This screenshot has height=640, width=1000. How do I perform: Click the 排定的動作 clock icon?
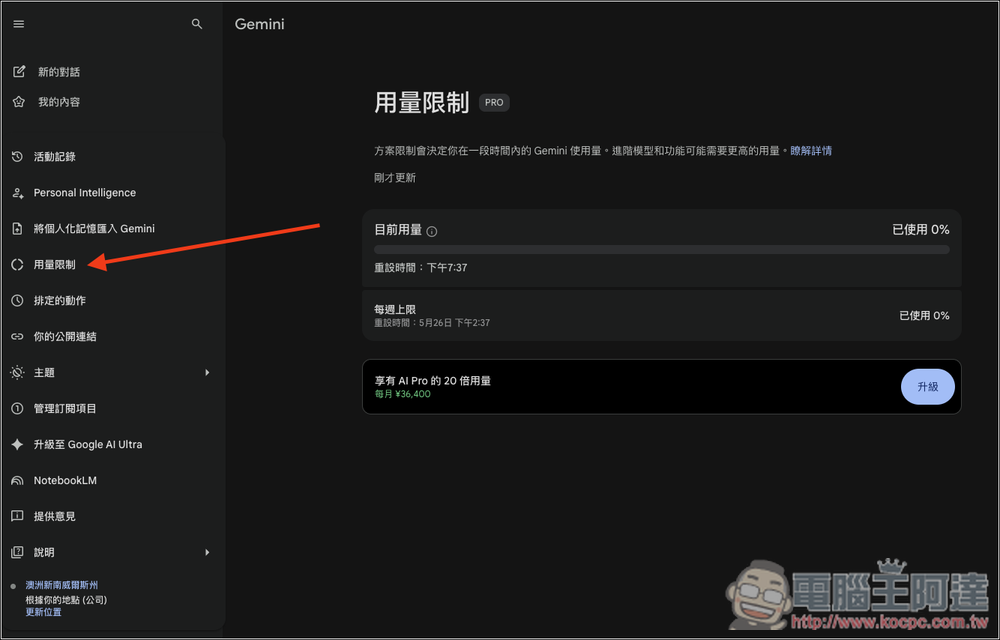click(x=17, y=300)
